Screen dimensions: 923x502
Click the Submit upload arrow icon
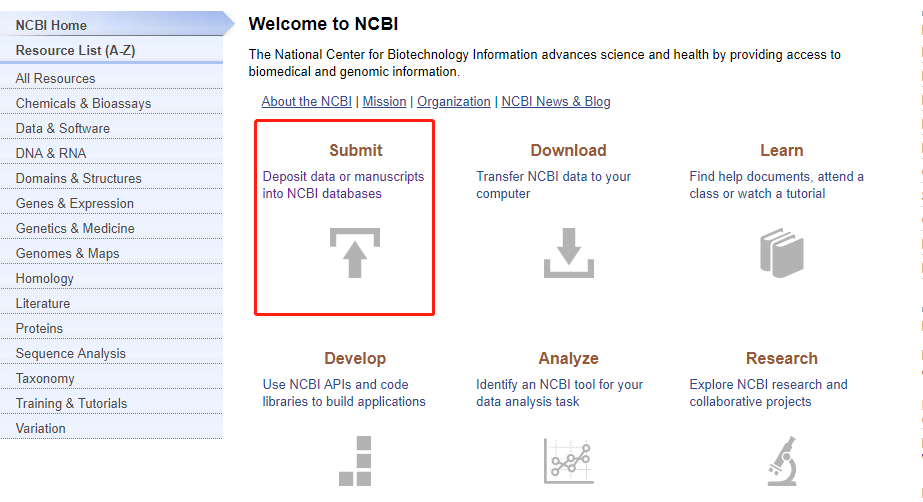[x=355, y=253]
